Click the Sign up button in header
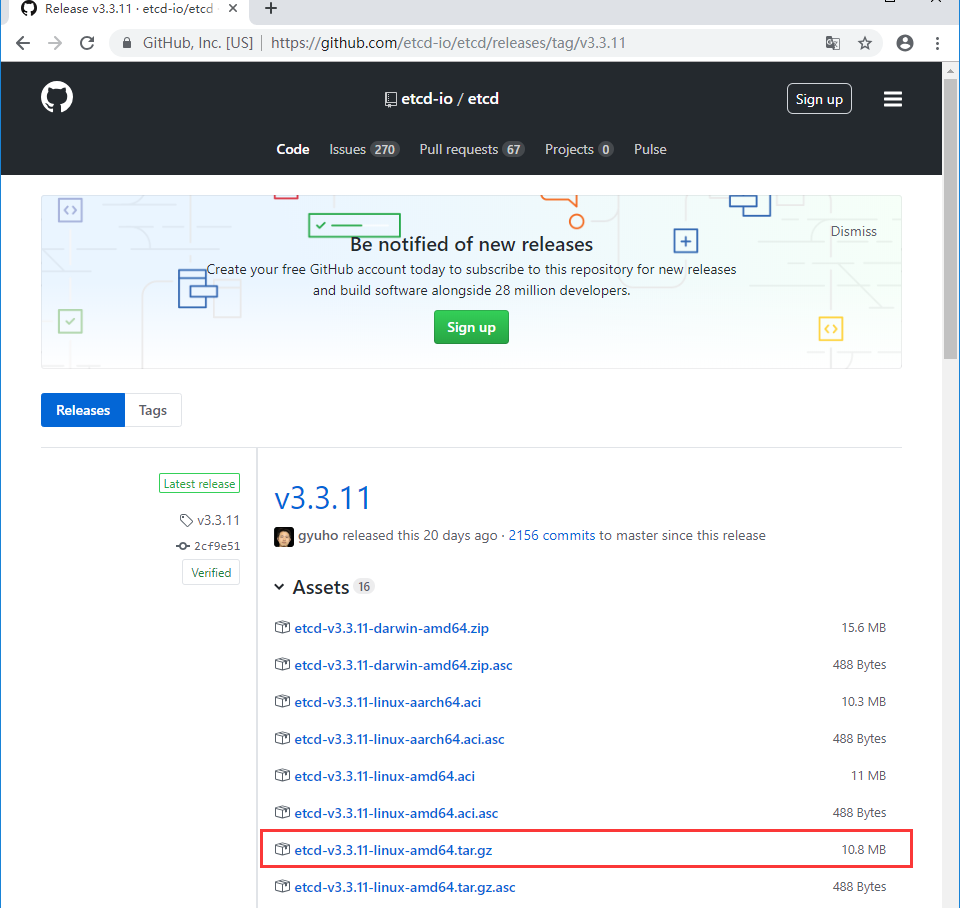960x908 pixels. 819,99
